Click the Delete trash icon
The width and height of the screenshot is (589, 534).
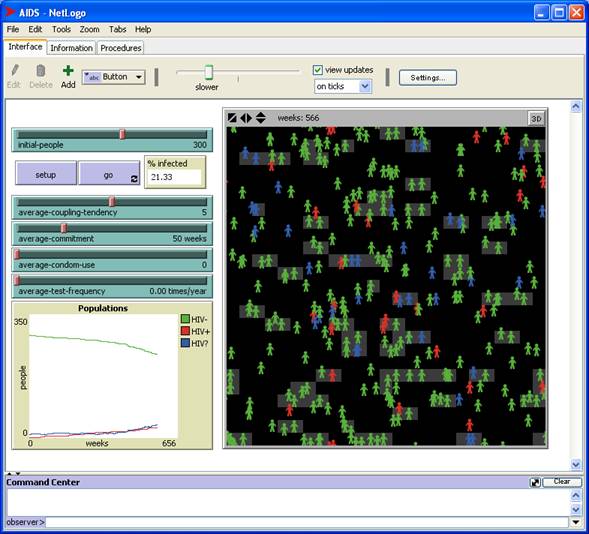pyautogui.click(x=41, y=71)
